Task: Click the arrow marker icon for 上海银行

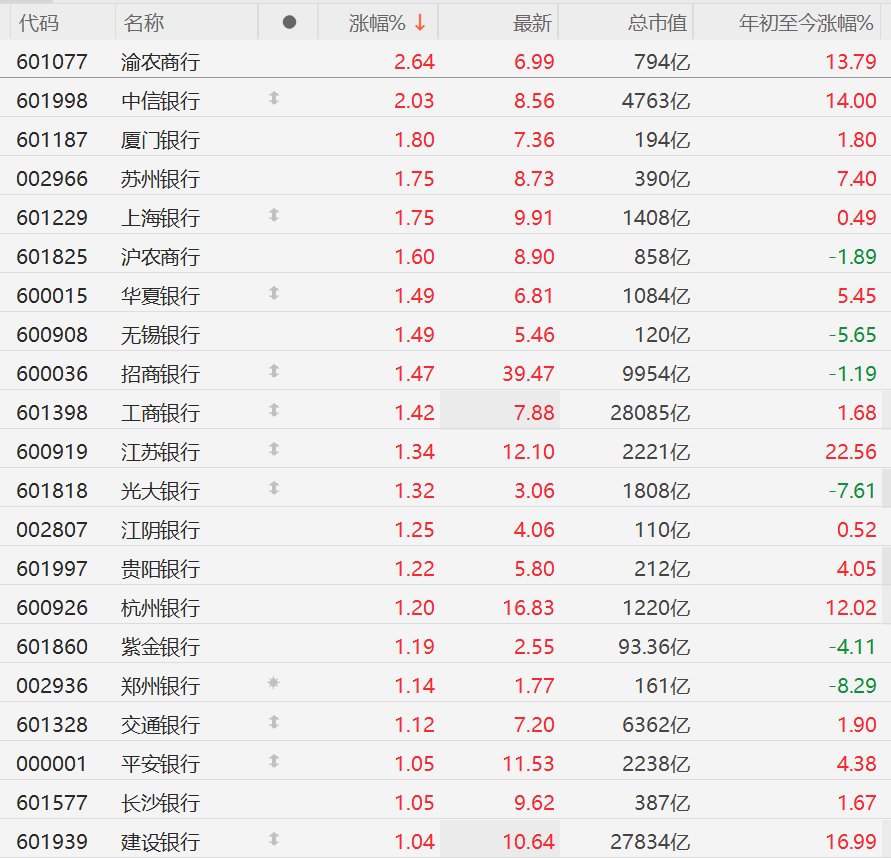Action: tap(274, 215)
